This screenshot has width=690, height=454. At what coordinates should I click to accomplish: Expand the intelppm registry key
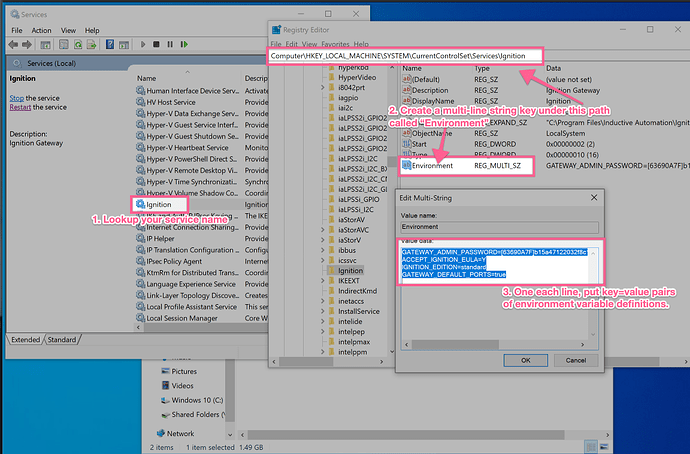coord(323,352)
